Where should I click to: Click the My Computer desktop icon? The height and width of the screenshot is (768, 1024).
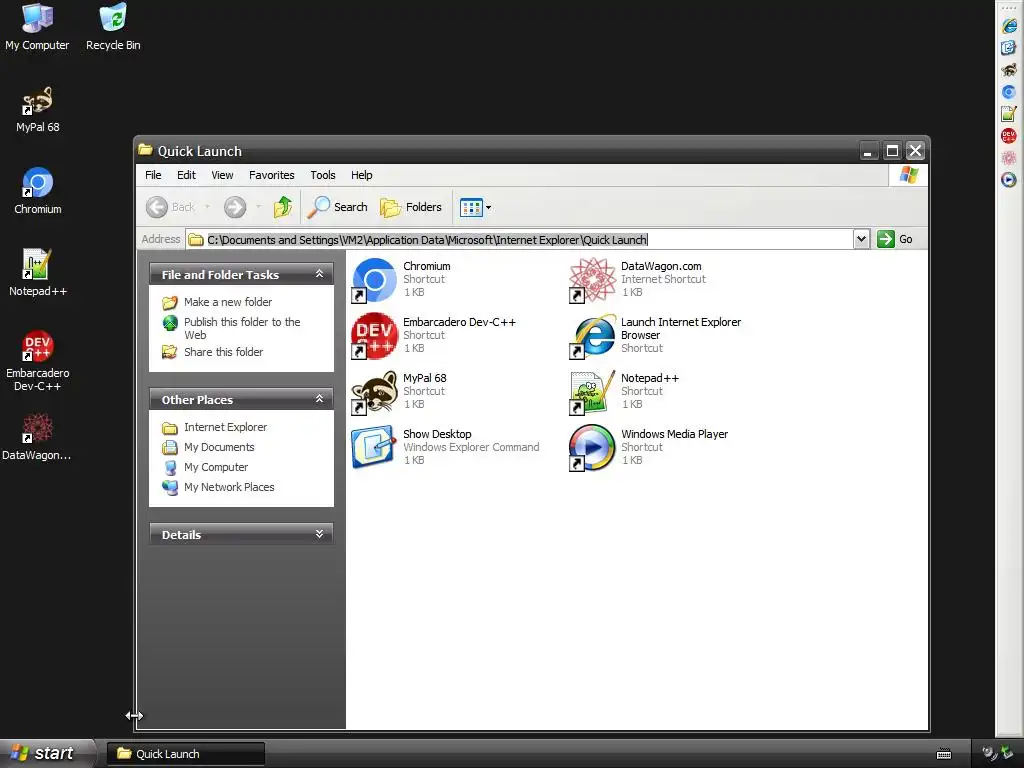37,27
